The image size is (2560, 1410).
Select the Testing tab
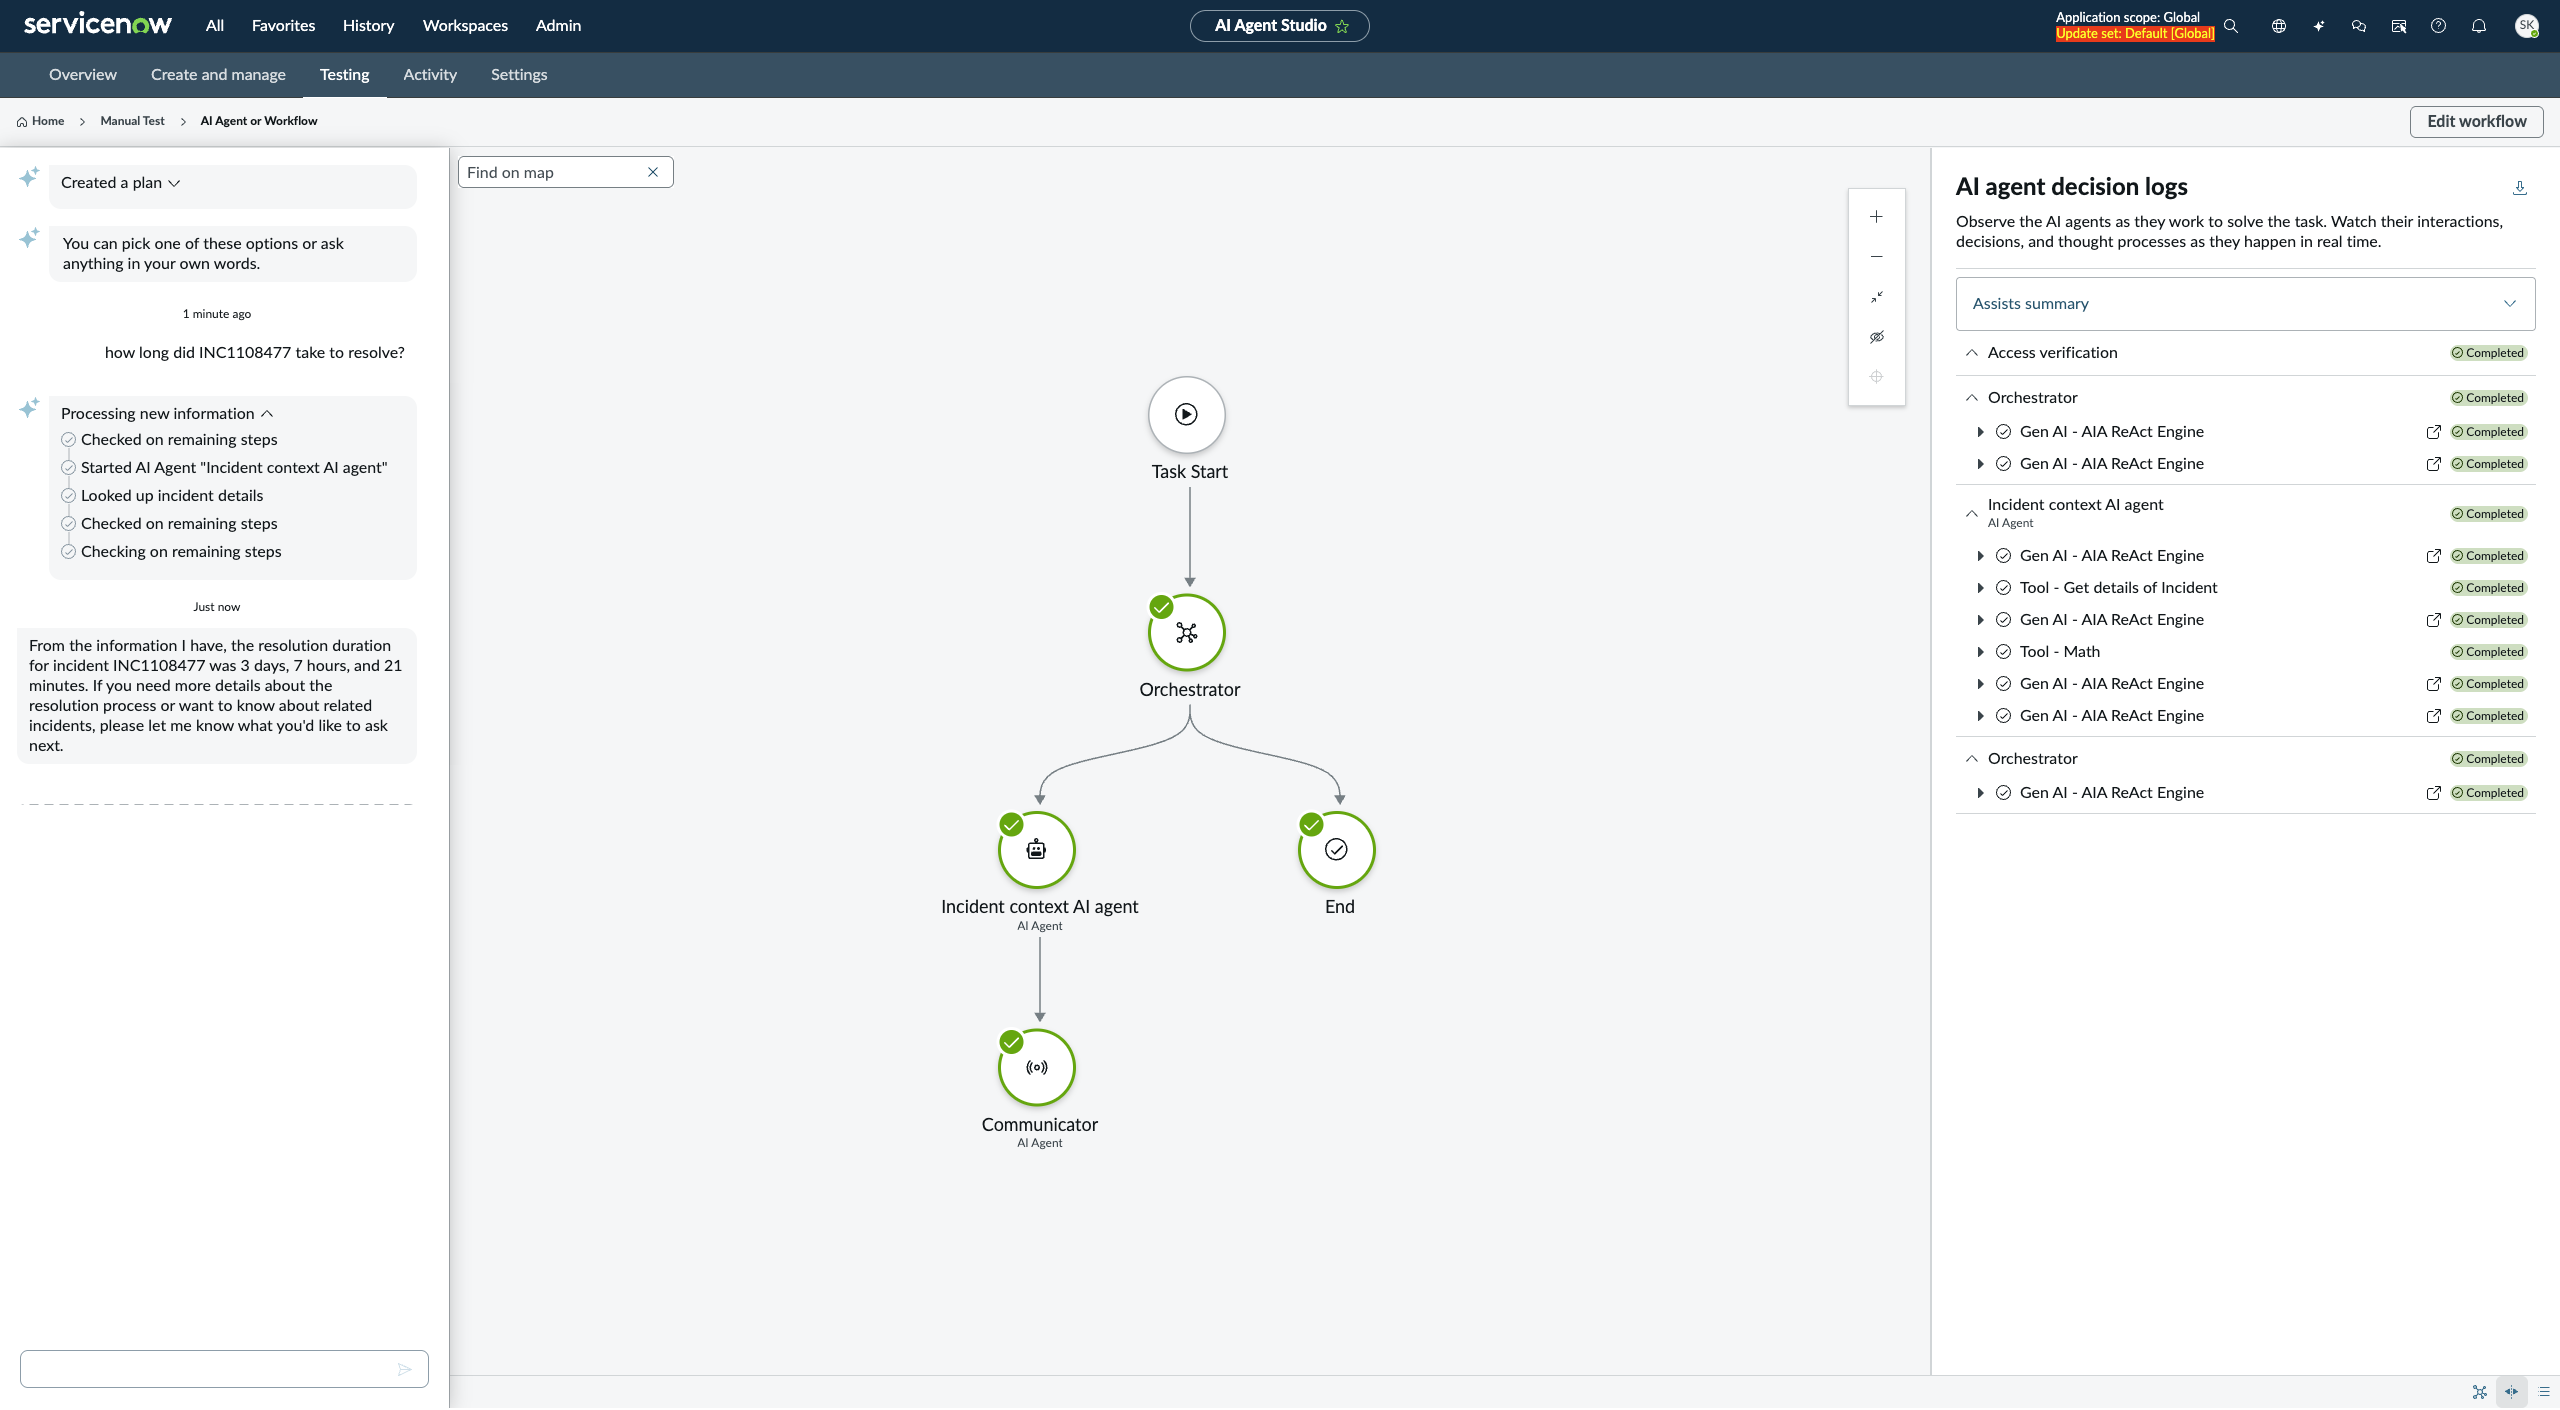(x=345, y=75)
